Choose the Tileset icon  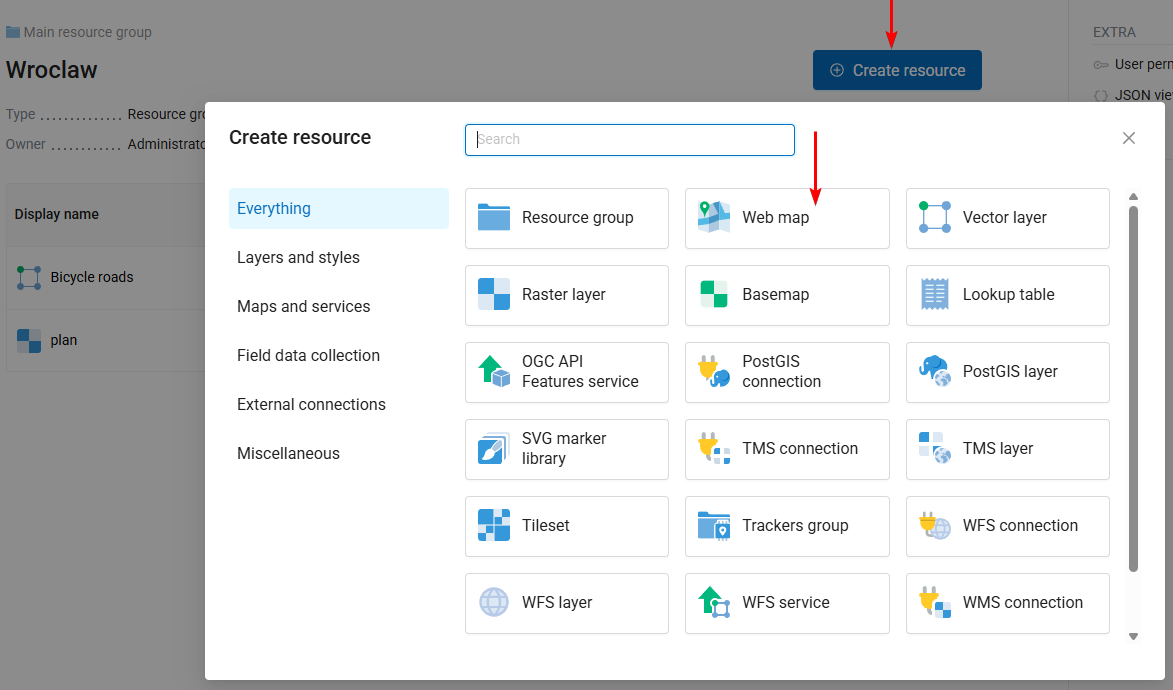pyautogui.click(x=494, y=526)
